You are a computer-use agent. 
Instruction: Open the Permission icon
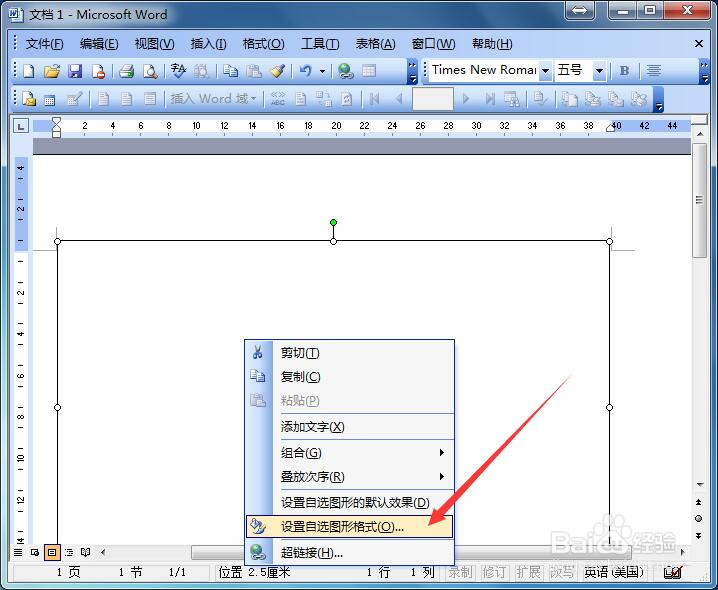point(98,71)
